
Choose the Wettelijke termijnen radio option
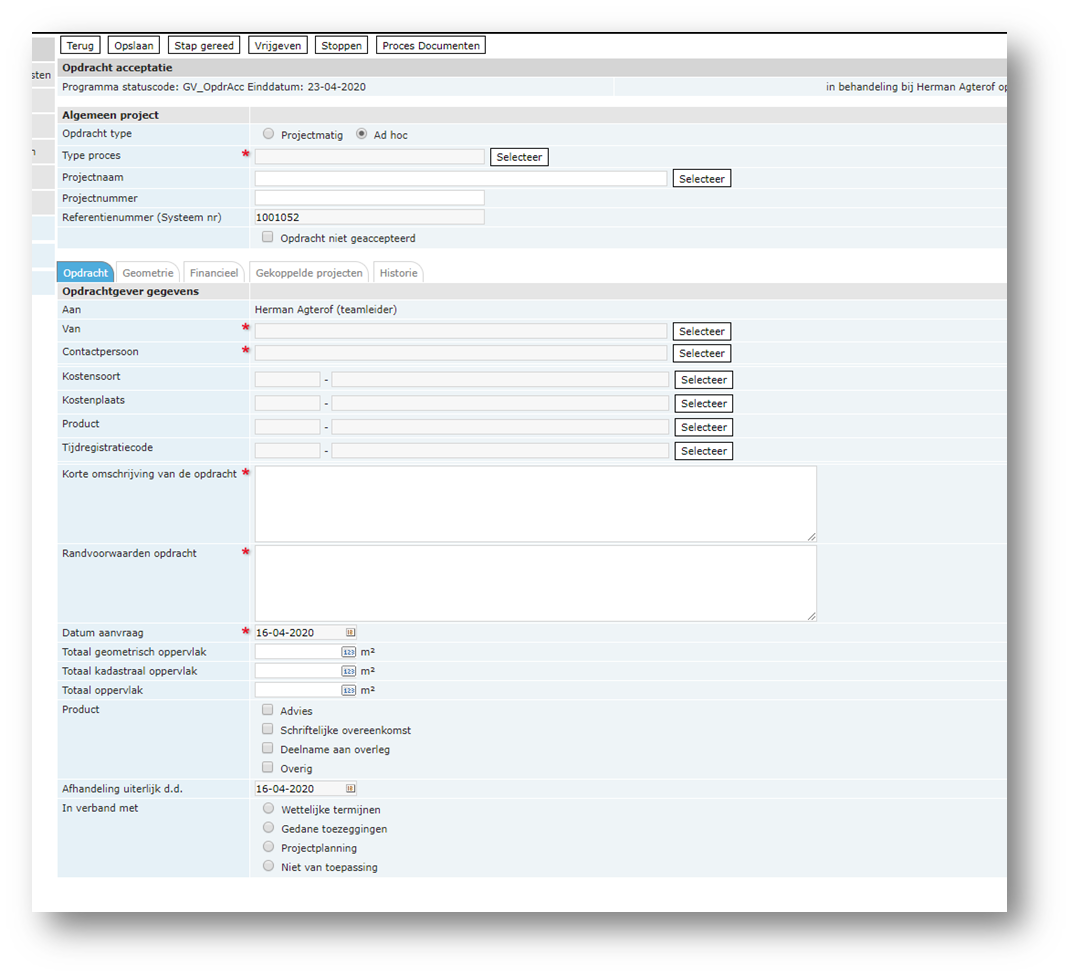point(268,808)
